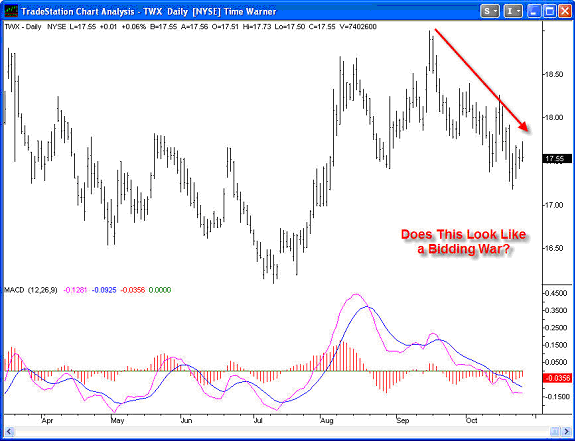Click the V=7402600 volume value
Screen dimensions: 575x441
(x=357, y=27)
